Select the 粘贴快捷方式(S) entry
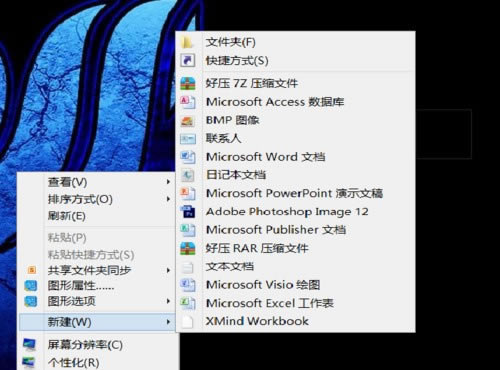 tap(97, 255)
